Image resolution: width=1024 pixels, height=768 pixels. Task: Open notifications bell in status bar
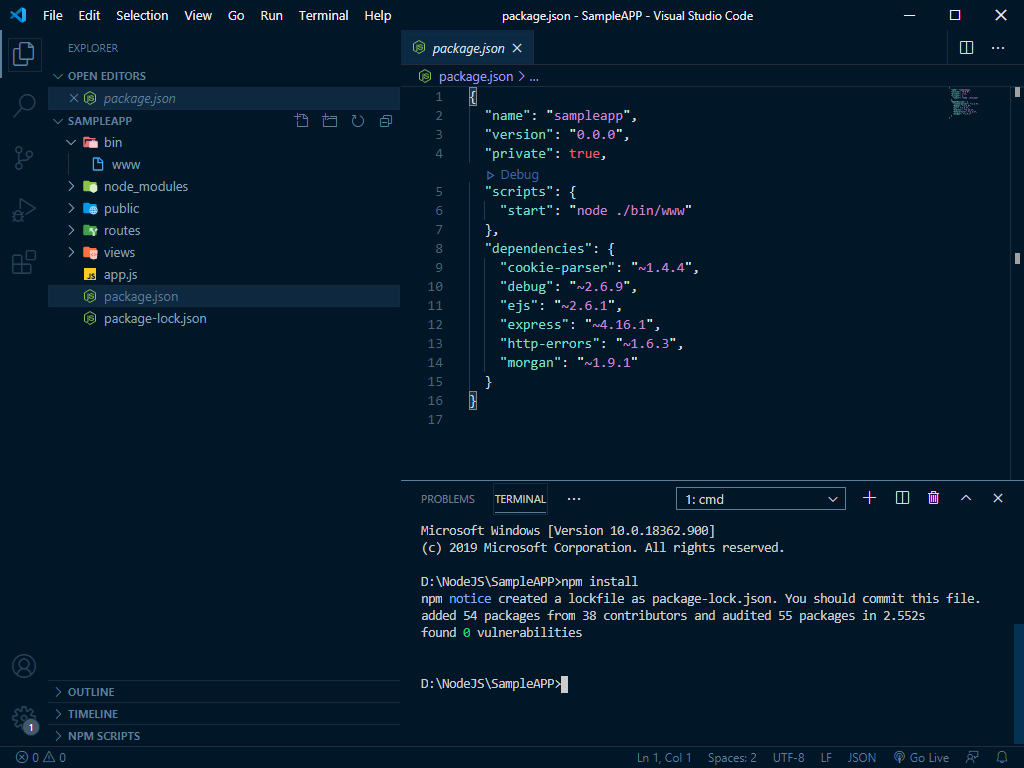click(x=1002, y=758)
